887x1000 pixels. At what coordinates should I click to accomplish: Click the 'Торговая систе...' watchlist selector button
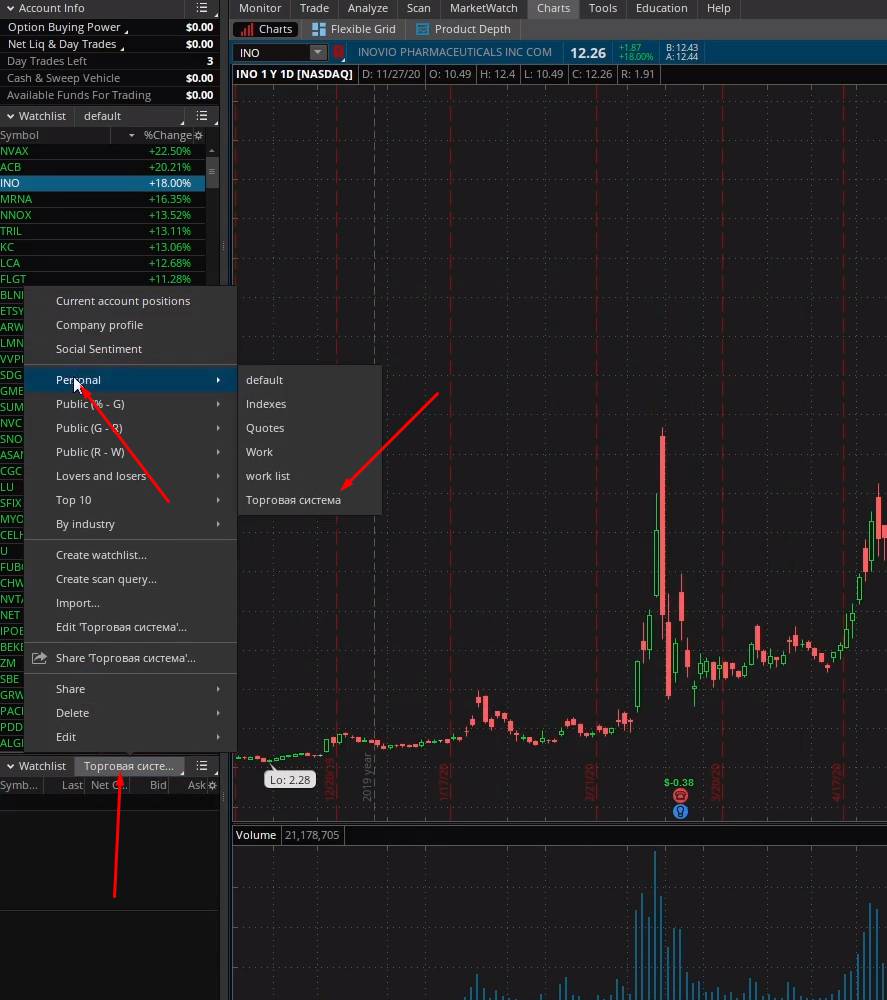(x=130, y=766)
